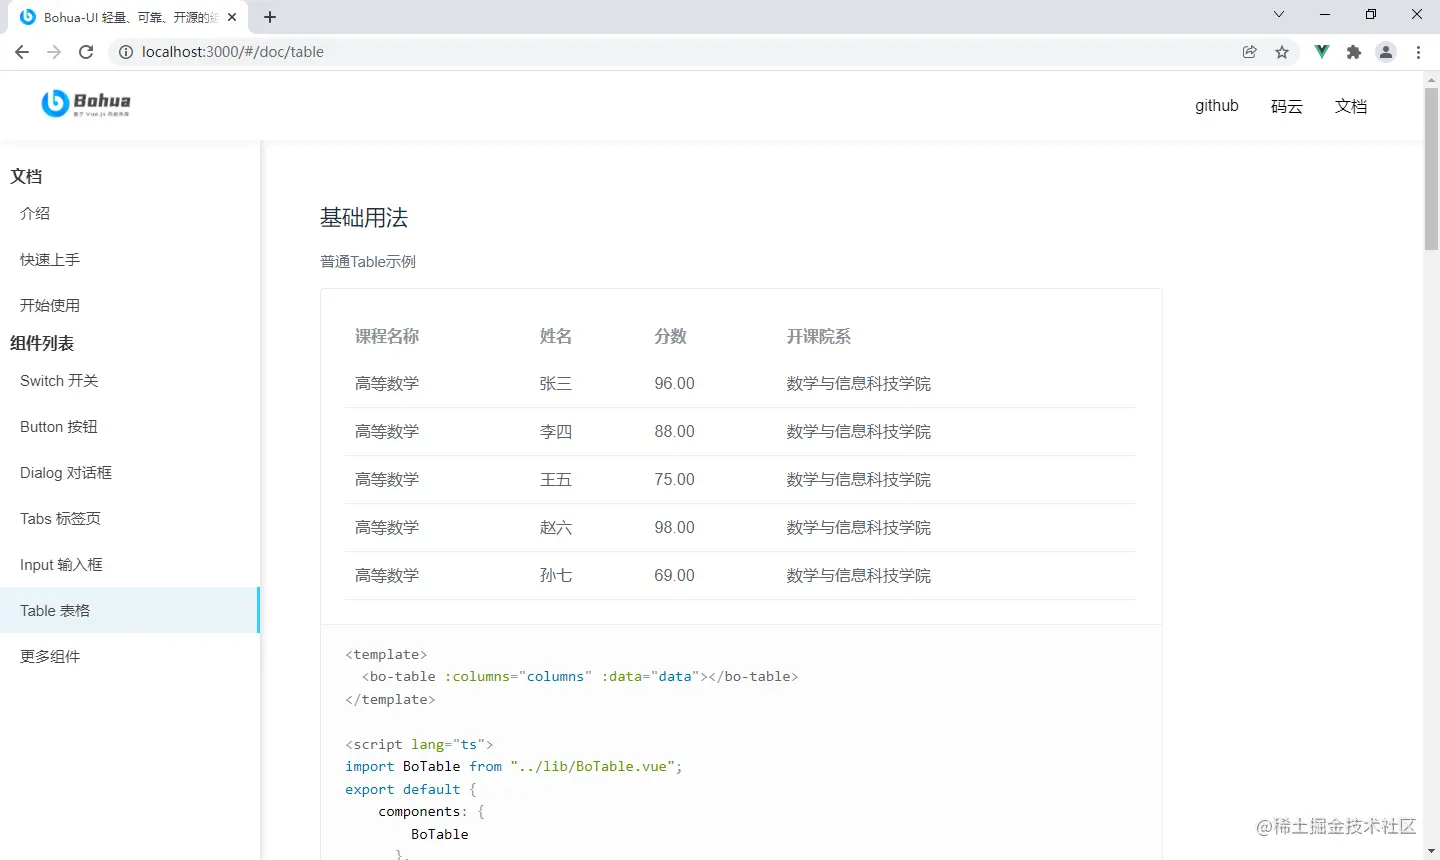Close the Bohua-UI browser tab

tap(232, 17)
